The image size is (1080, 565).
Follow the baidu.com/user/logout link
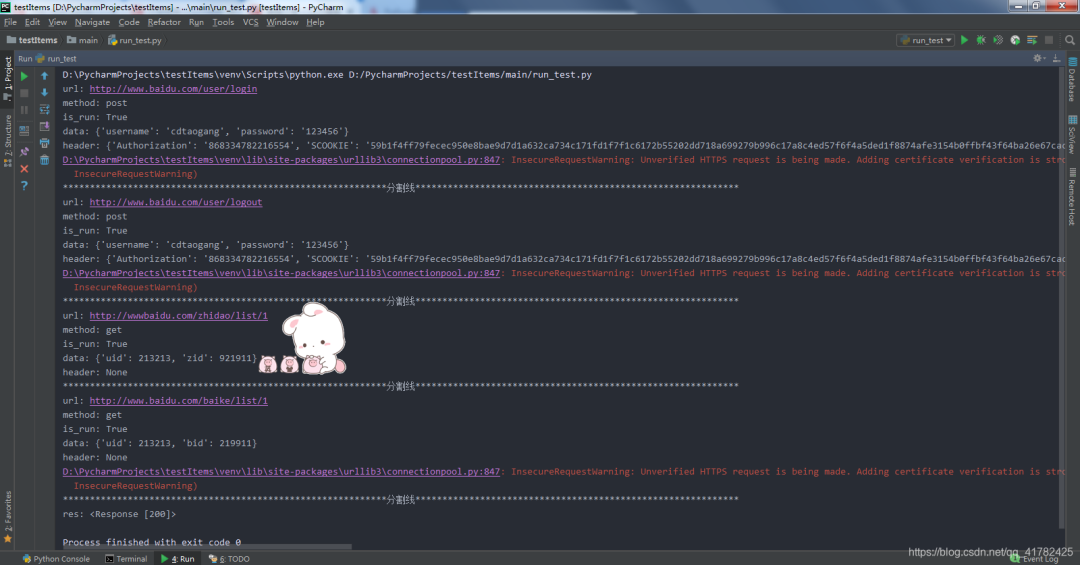[x=176, y=202]
